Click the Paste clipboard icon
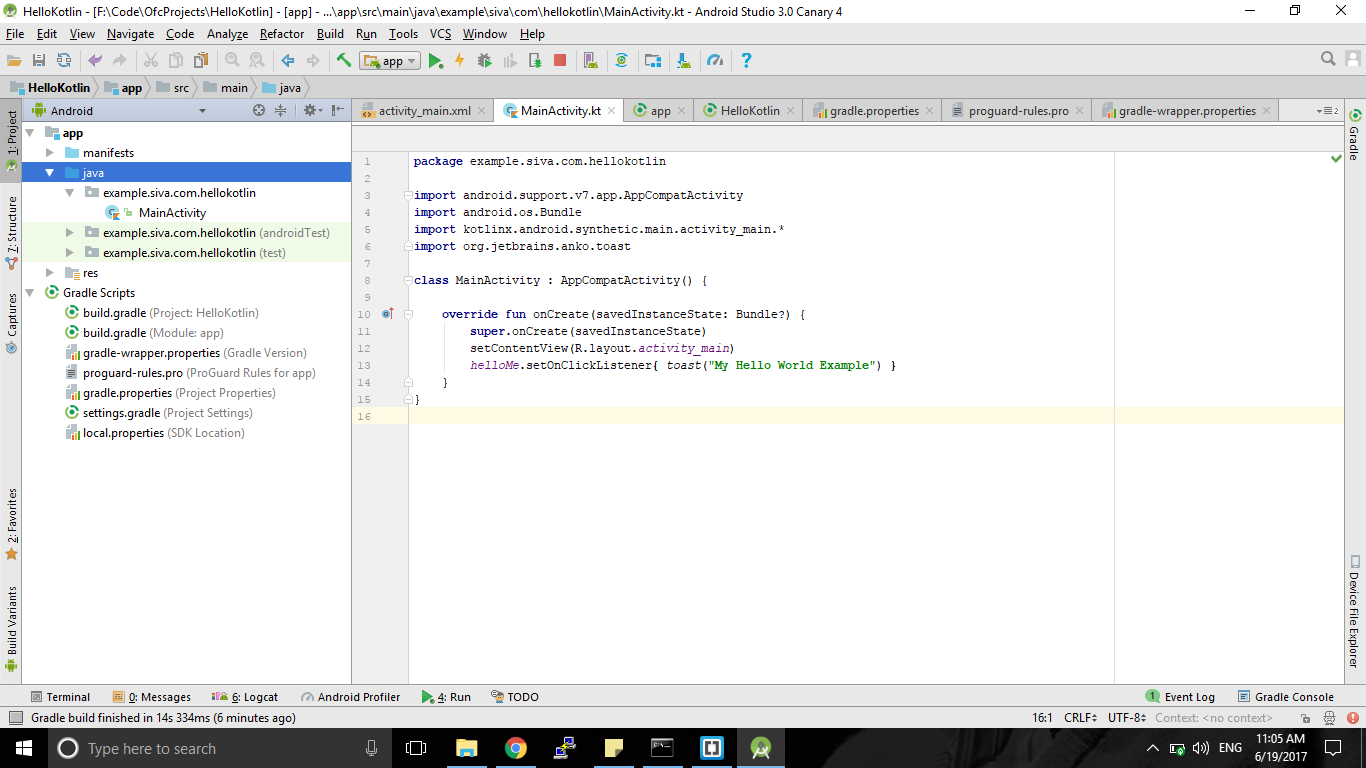1366x768 pixels. pyautogui.click(x=200, y=60)
